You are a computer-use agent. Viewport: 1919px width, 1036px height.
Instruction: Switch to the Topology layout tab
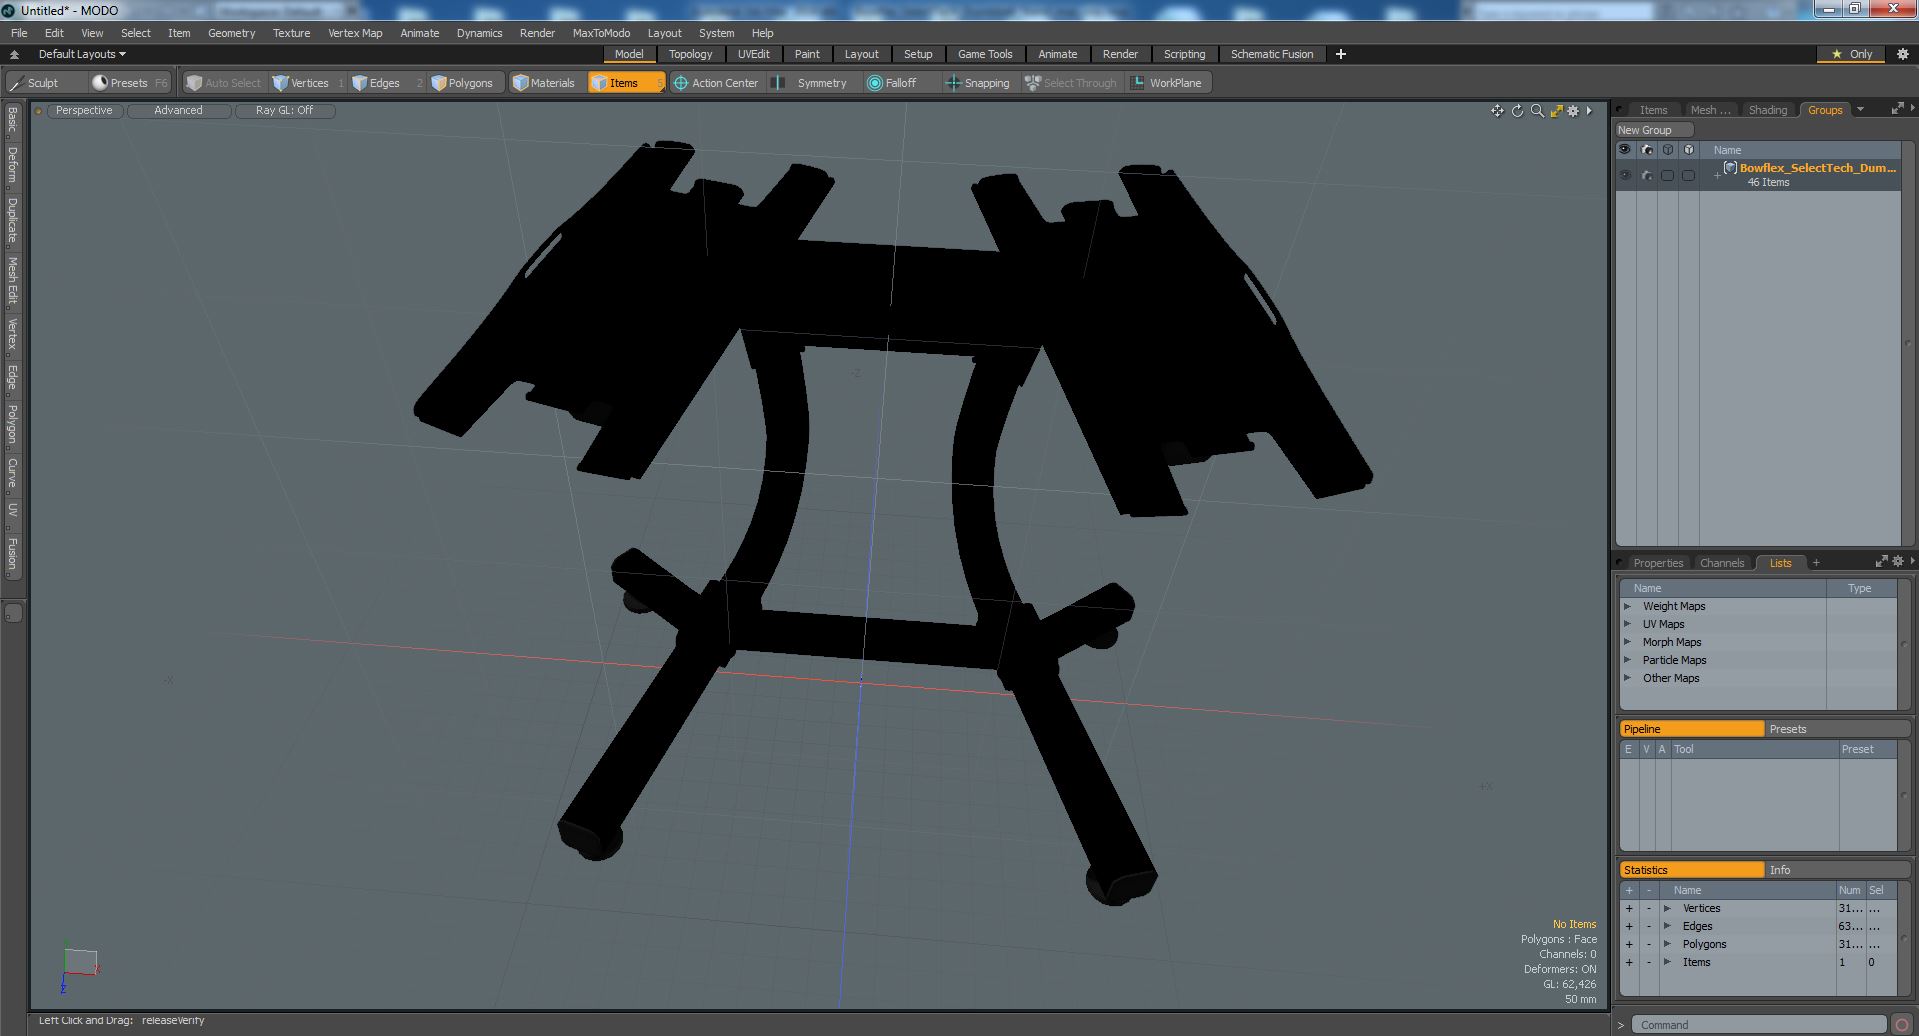690,54
